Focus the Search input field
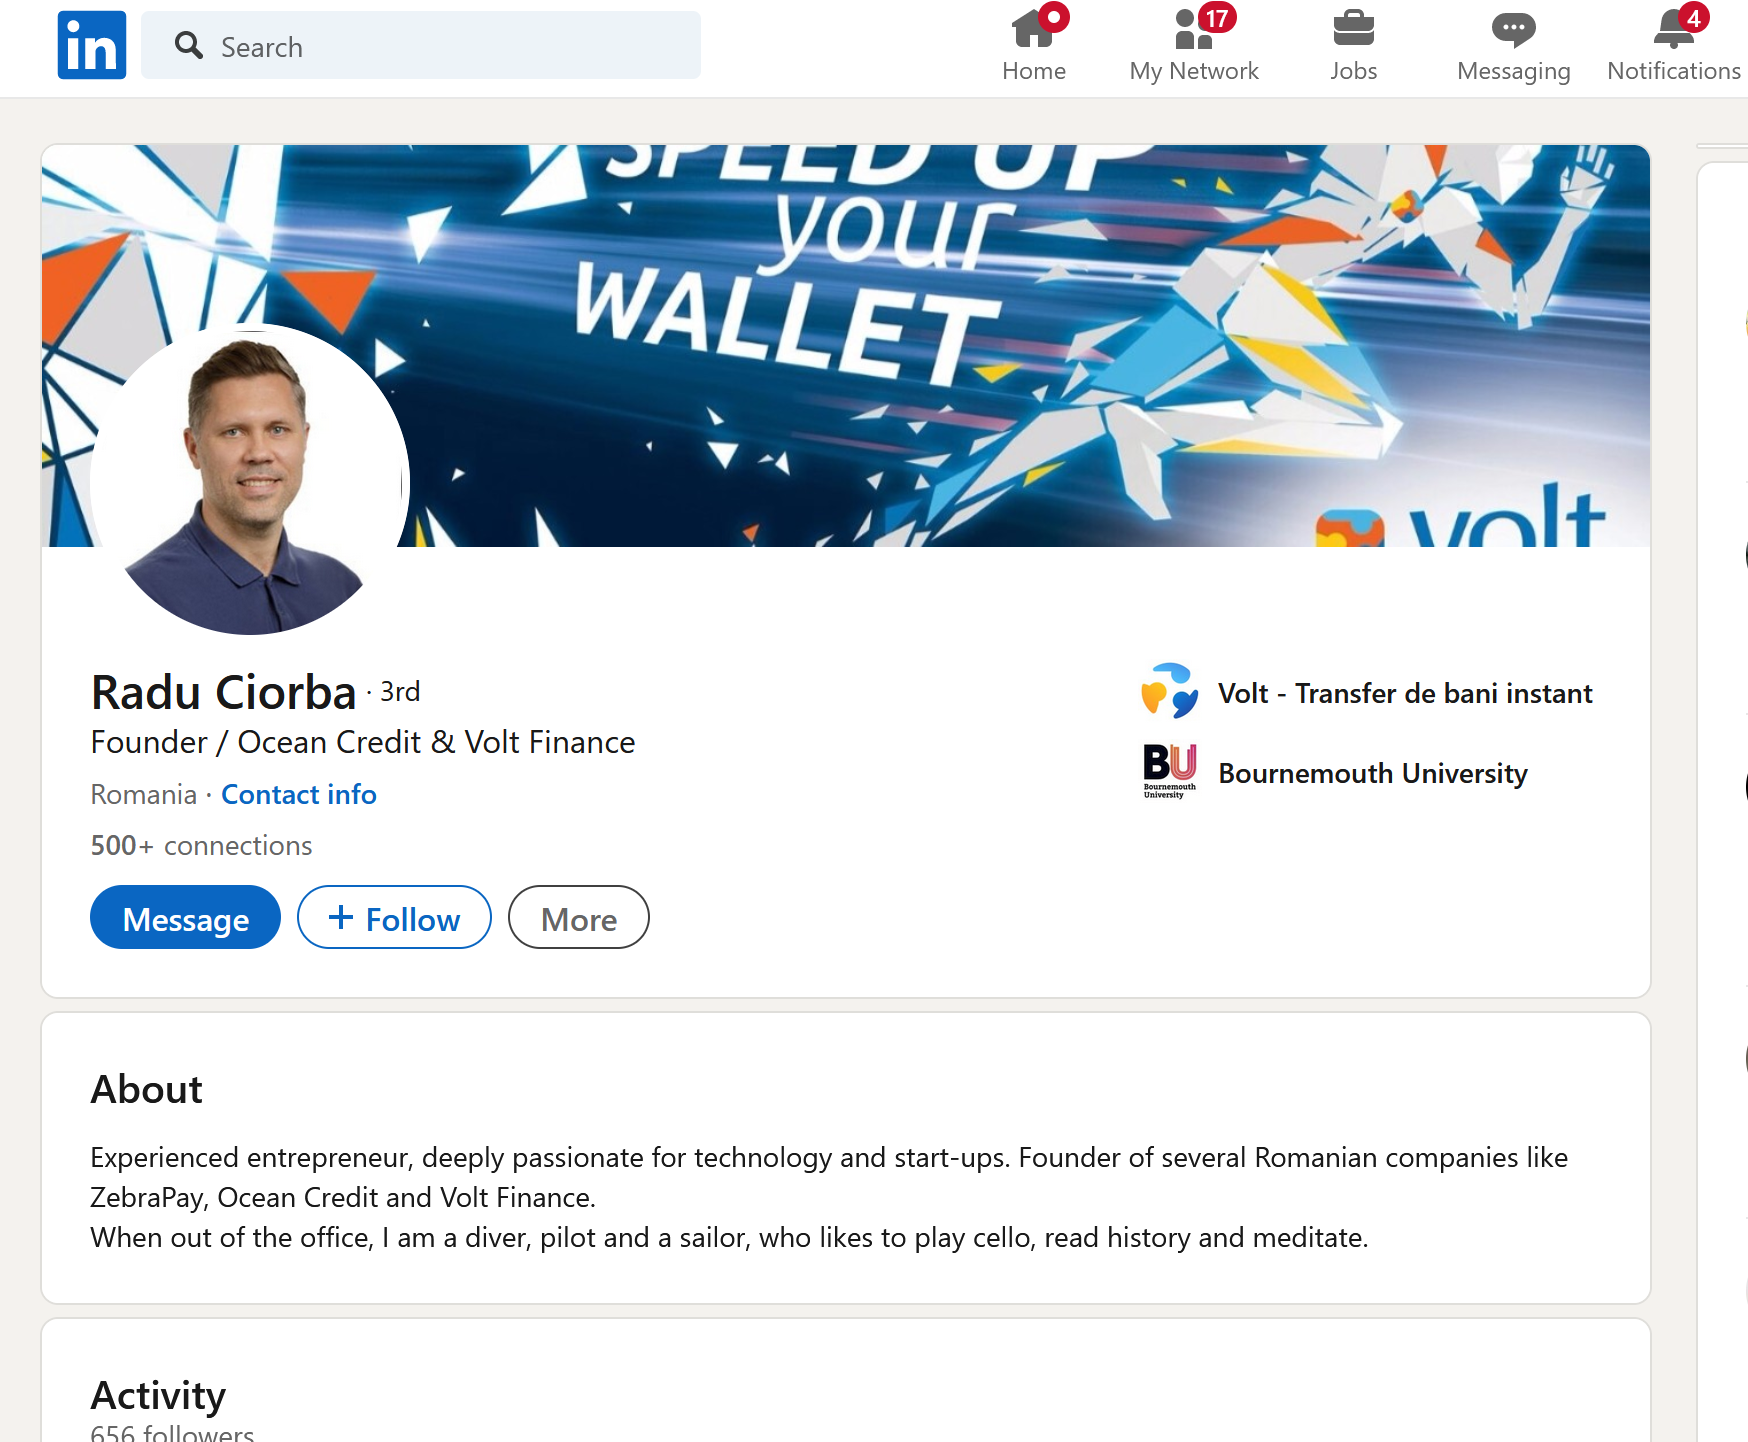This screenshot has height=1442, width=1748. pos(421,45)
